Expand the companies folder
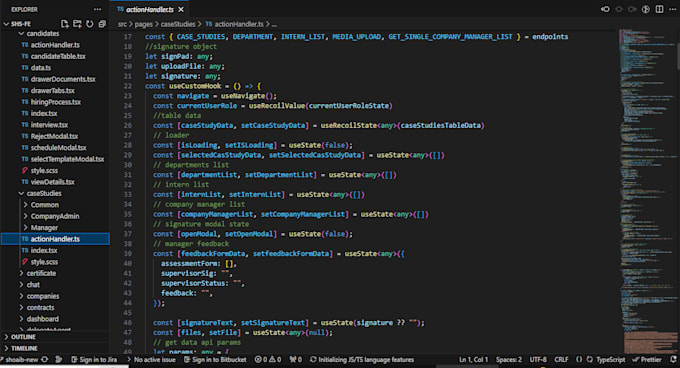This screenshot has height=368, width=680. tap(21, 296)
